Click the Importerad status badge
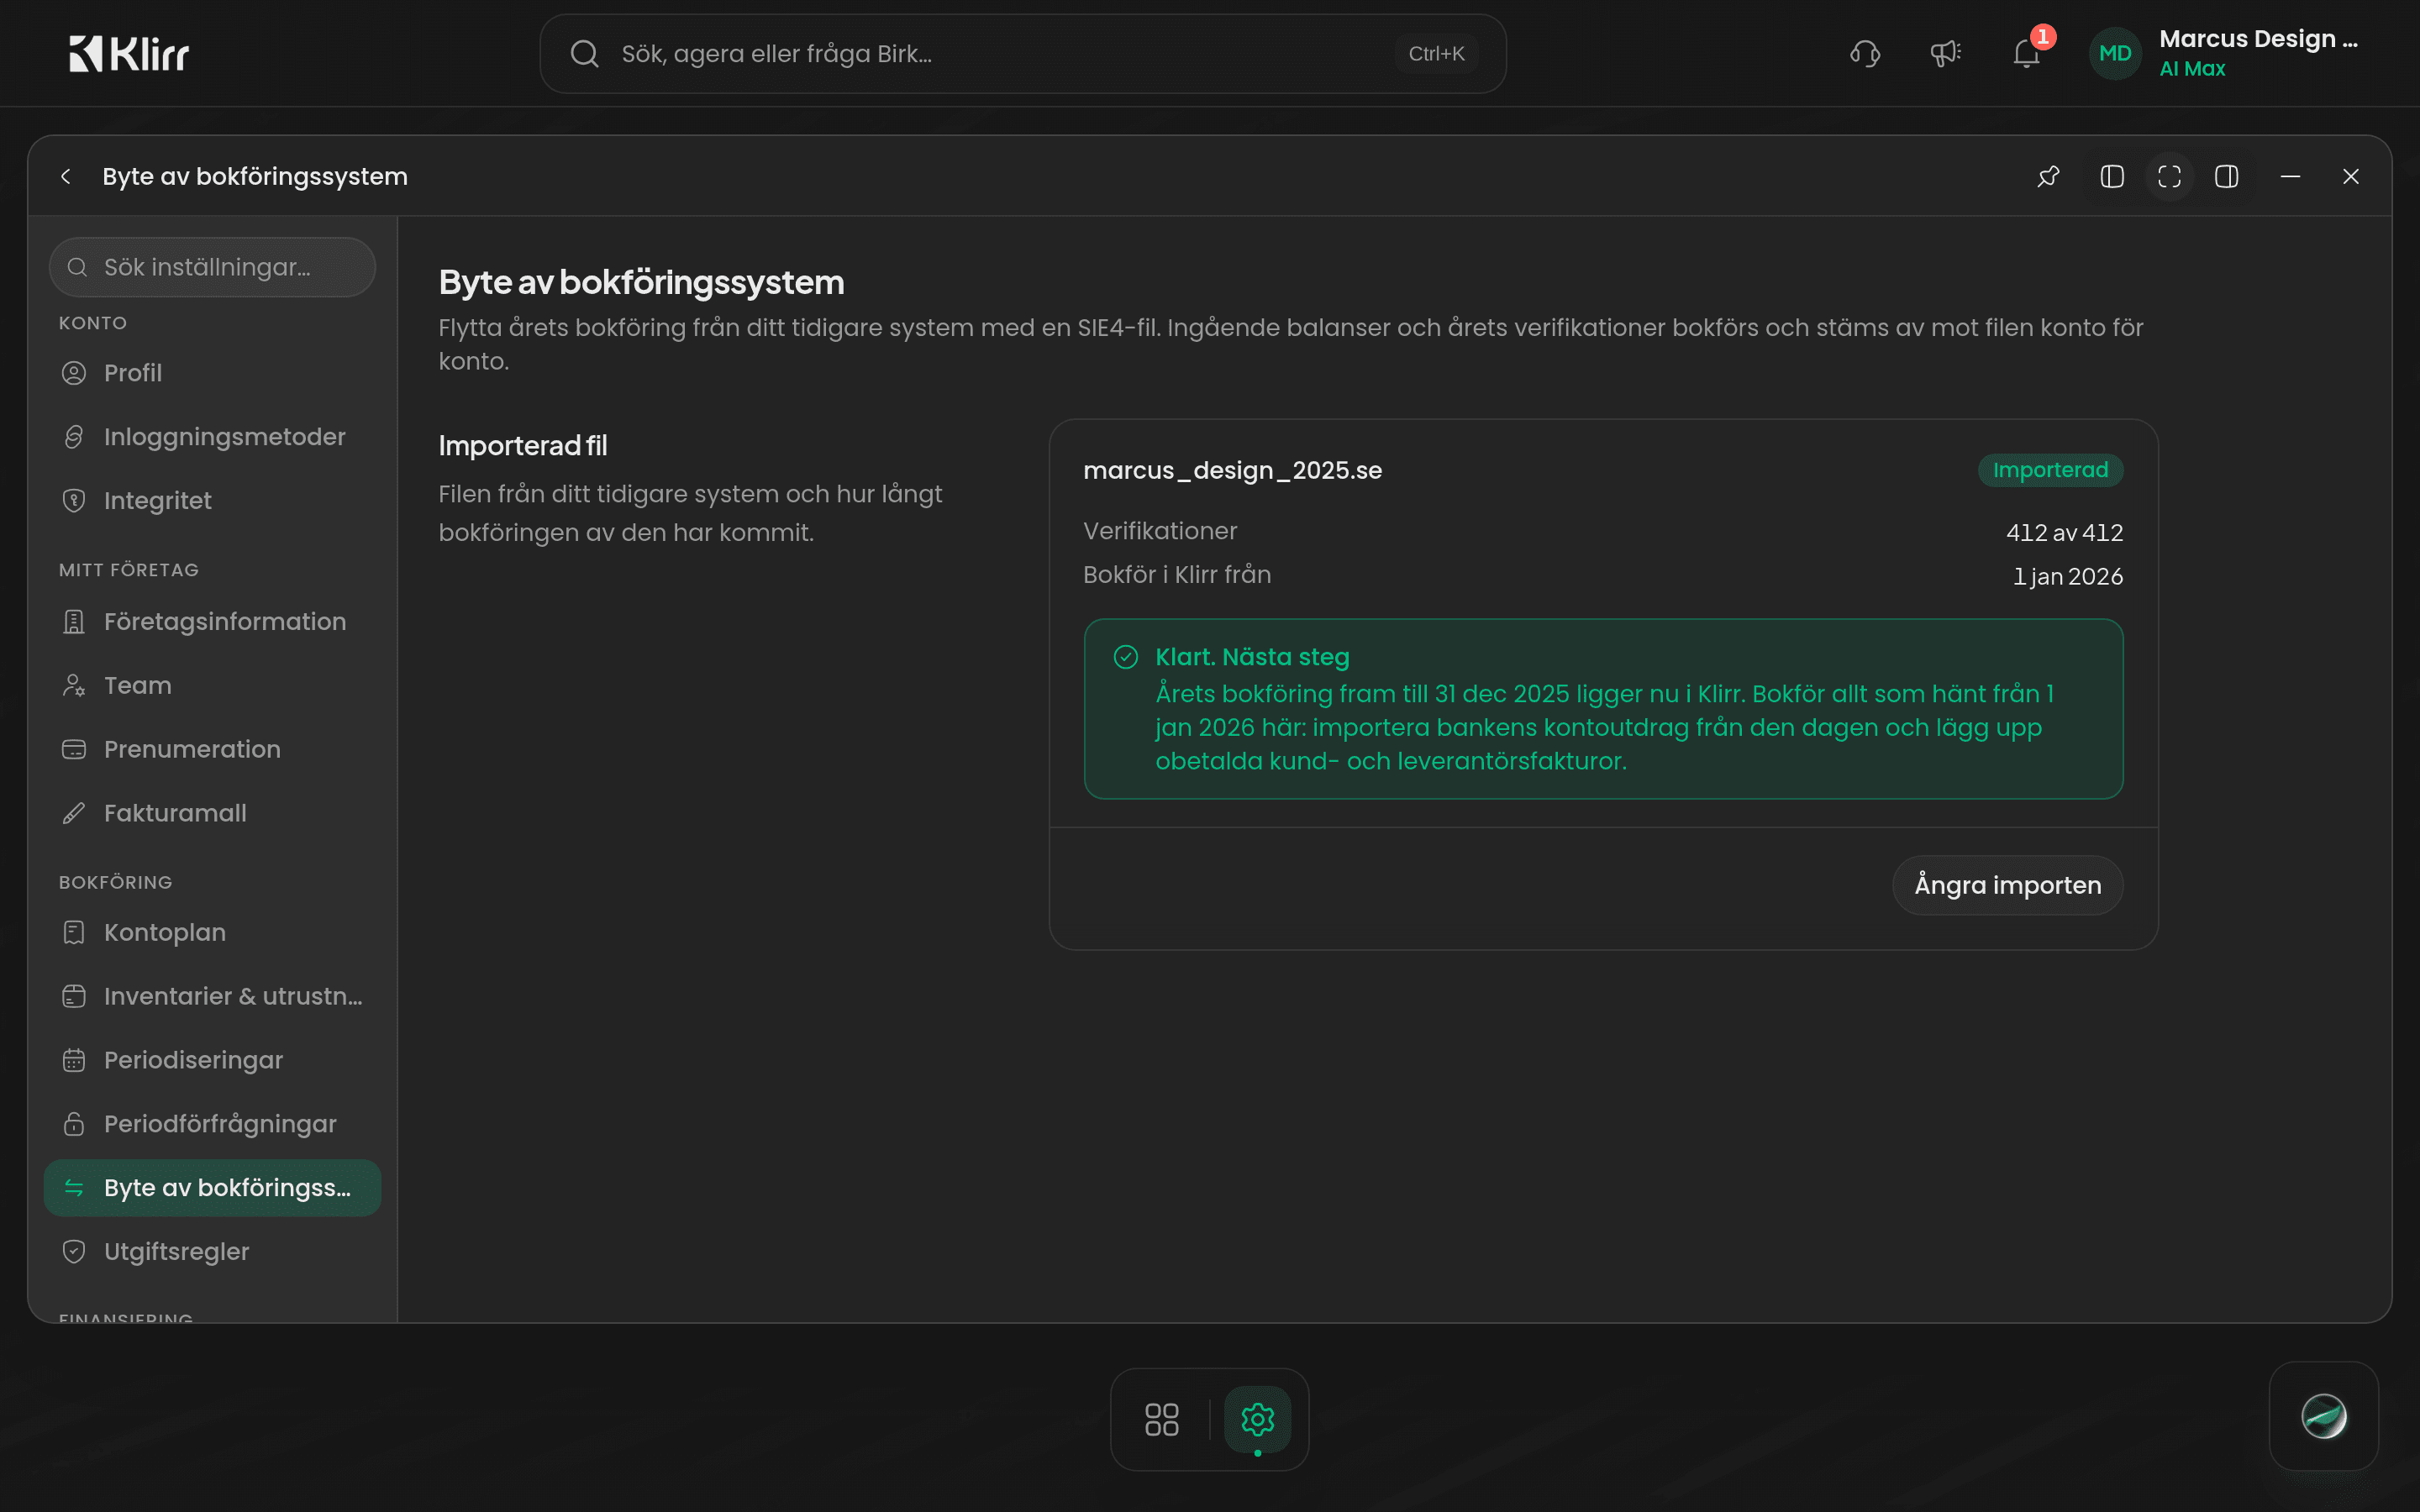 pos(2050,470)
